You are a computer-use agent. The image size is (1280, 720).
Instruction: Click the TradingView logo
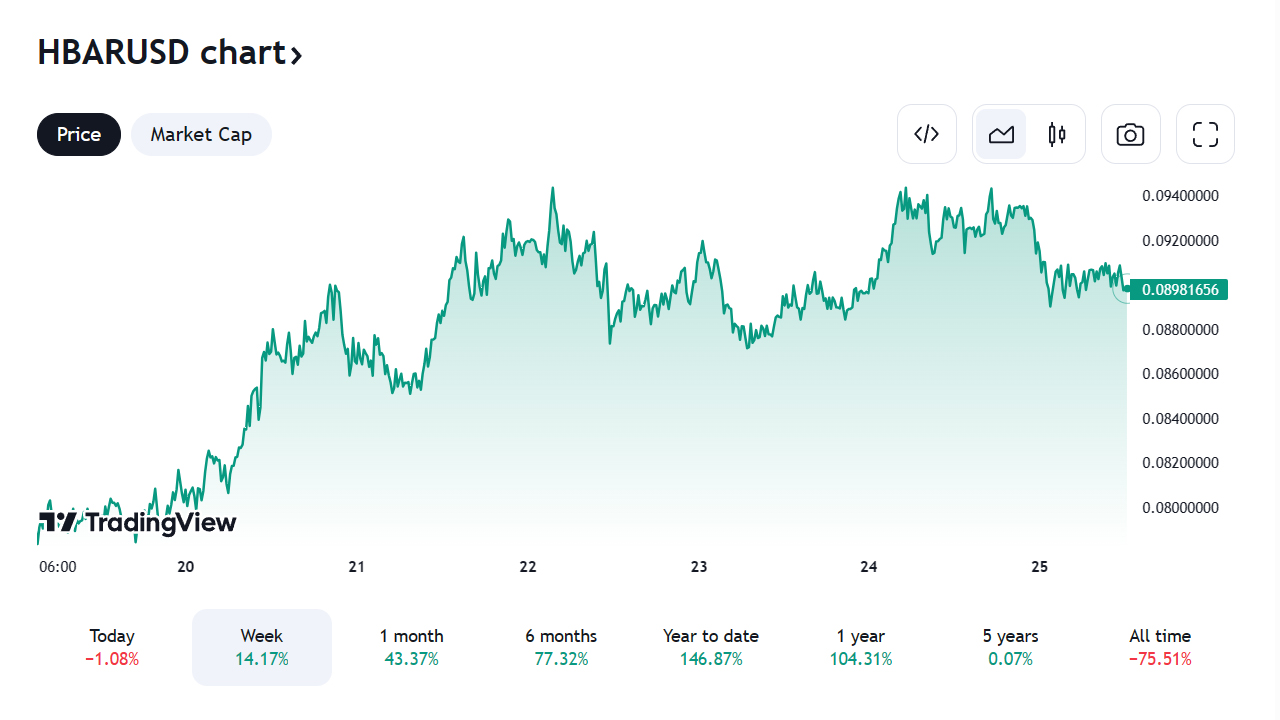coord(138,522)
